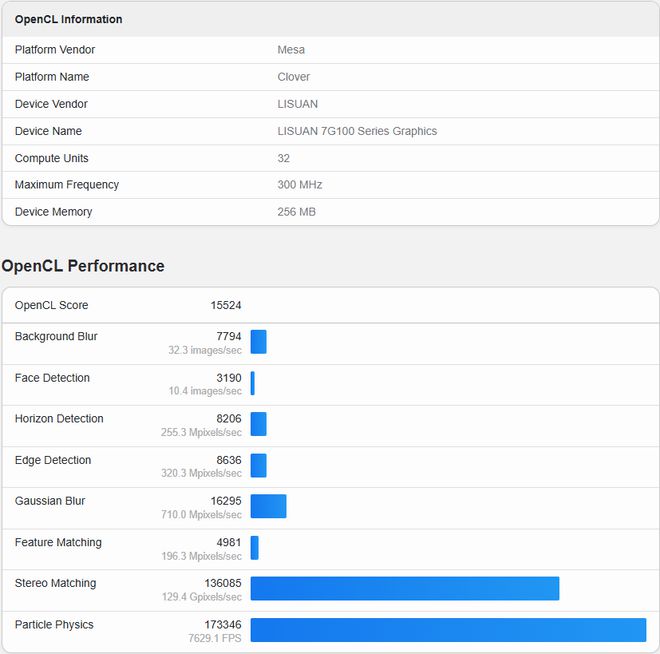Click the Edge Detection result bar
This screenshot has height=654, width=660.
[258, 466]
